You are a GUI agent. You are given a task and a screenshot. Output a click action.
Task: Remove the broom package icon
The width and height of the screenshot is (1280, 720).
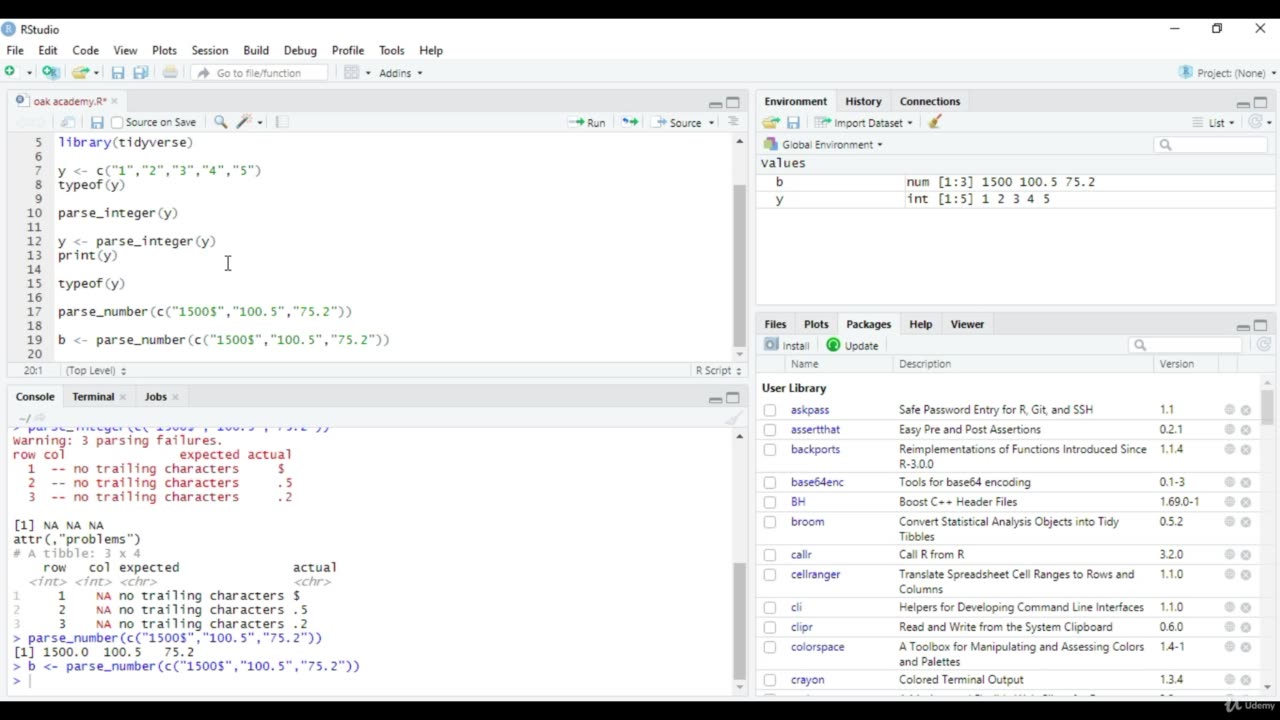click(1246, 522)
